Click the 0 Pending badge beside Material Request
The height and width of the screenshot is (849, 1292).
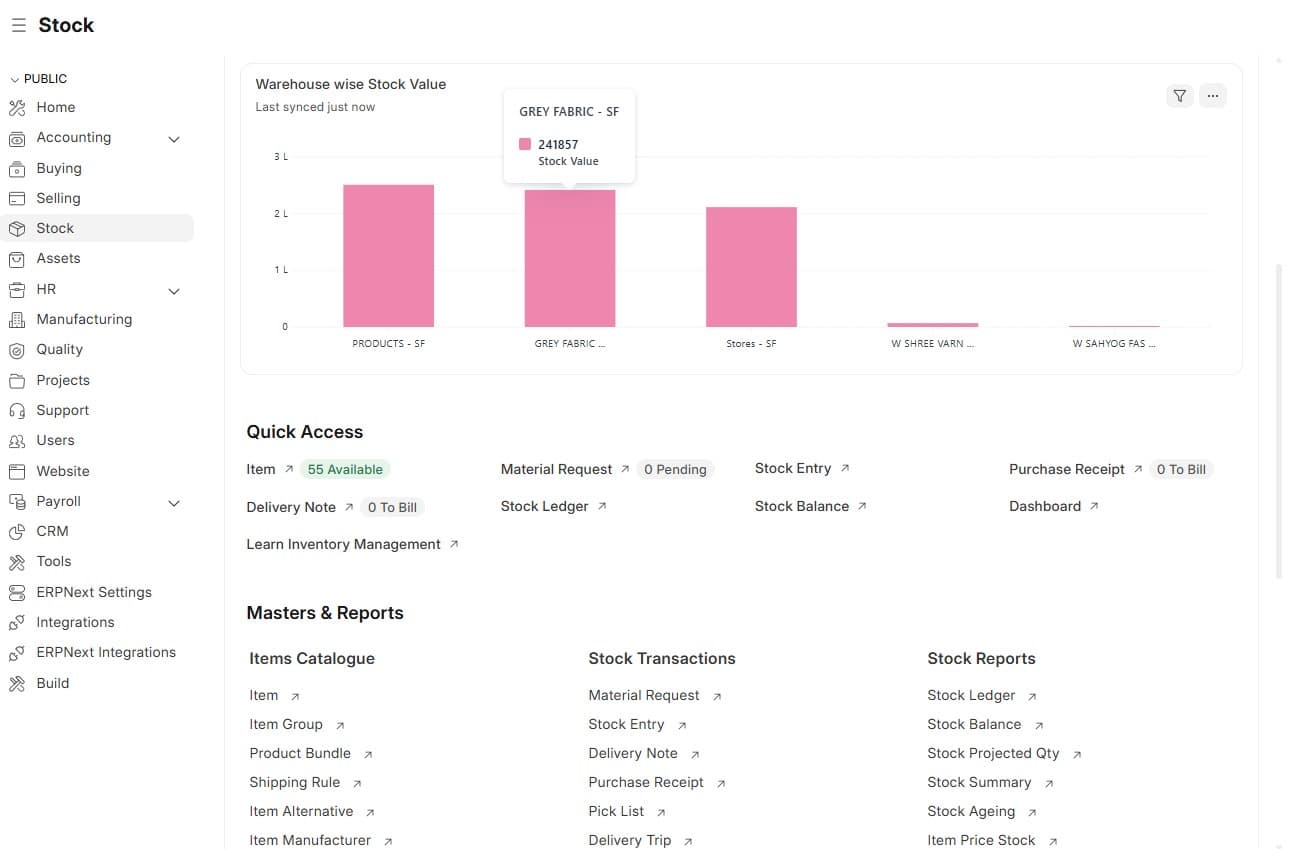click(675, 468)
